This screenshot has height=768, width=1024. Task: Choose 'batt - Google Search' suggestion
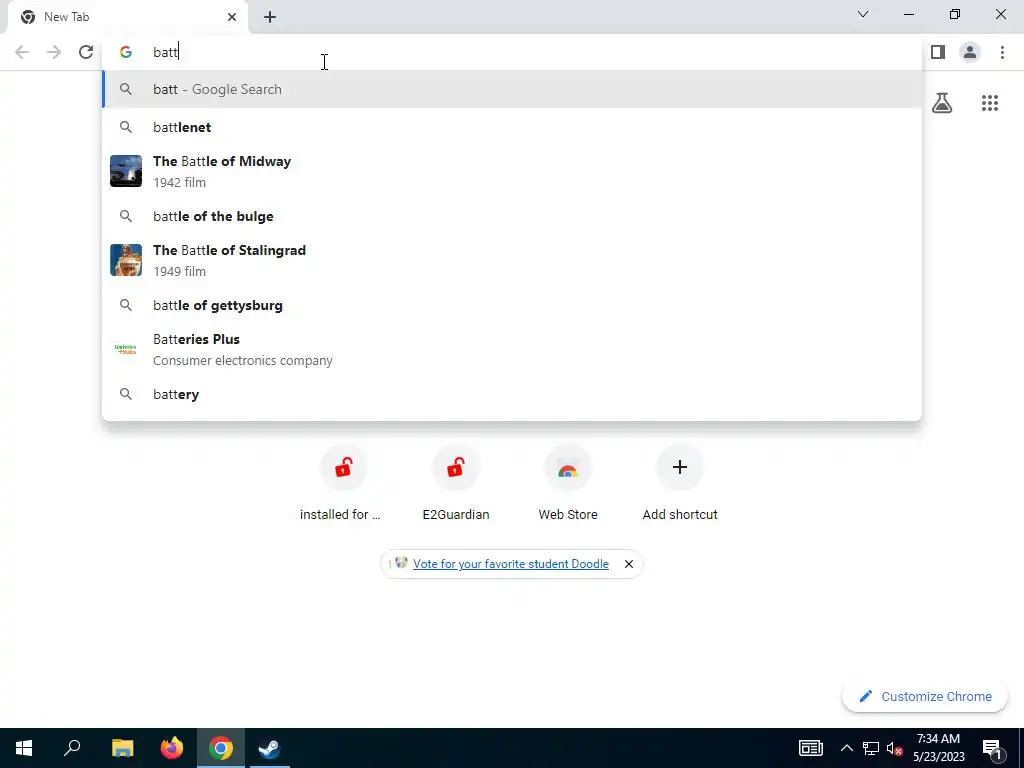tap(512, 89)
